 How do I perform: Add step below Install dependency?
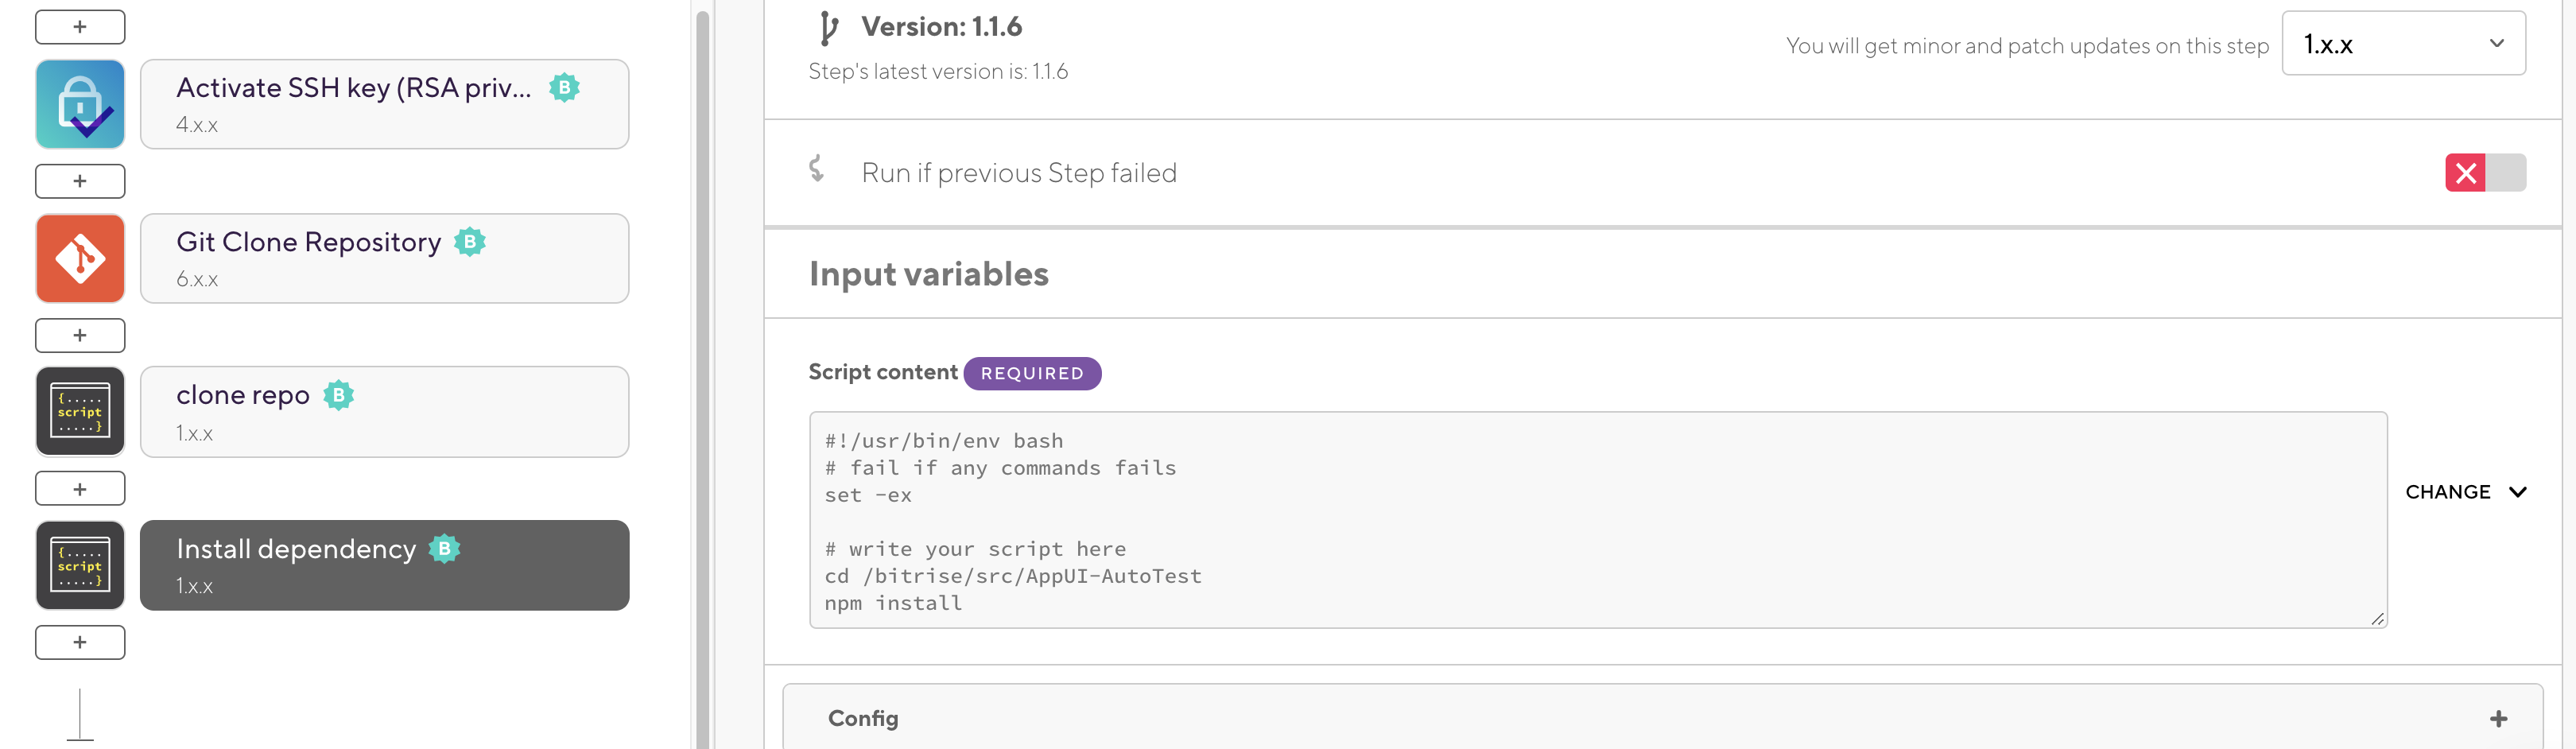pos(80,642)
